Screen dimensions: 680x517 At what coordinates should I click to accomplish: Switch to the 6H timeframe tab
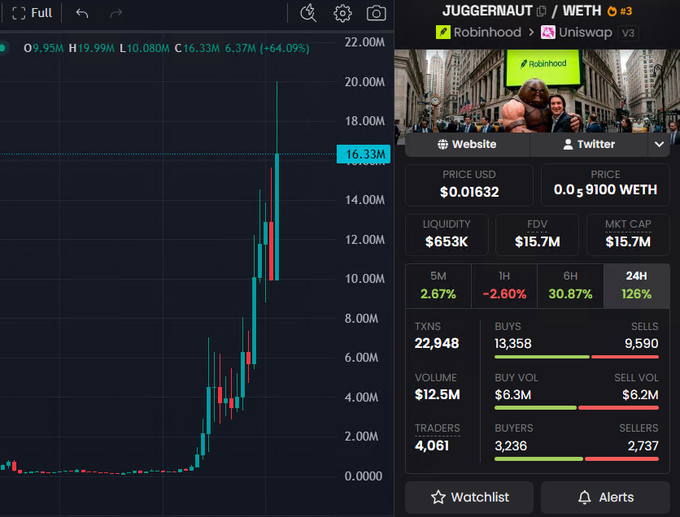[x=570, y=286]
